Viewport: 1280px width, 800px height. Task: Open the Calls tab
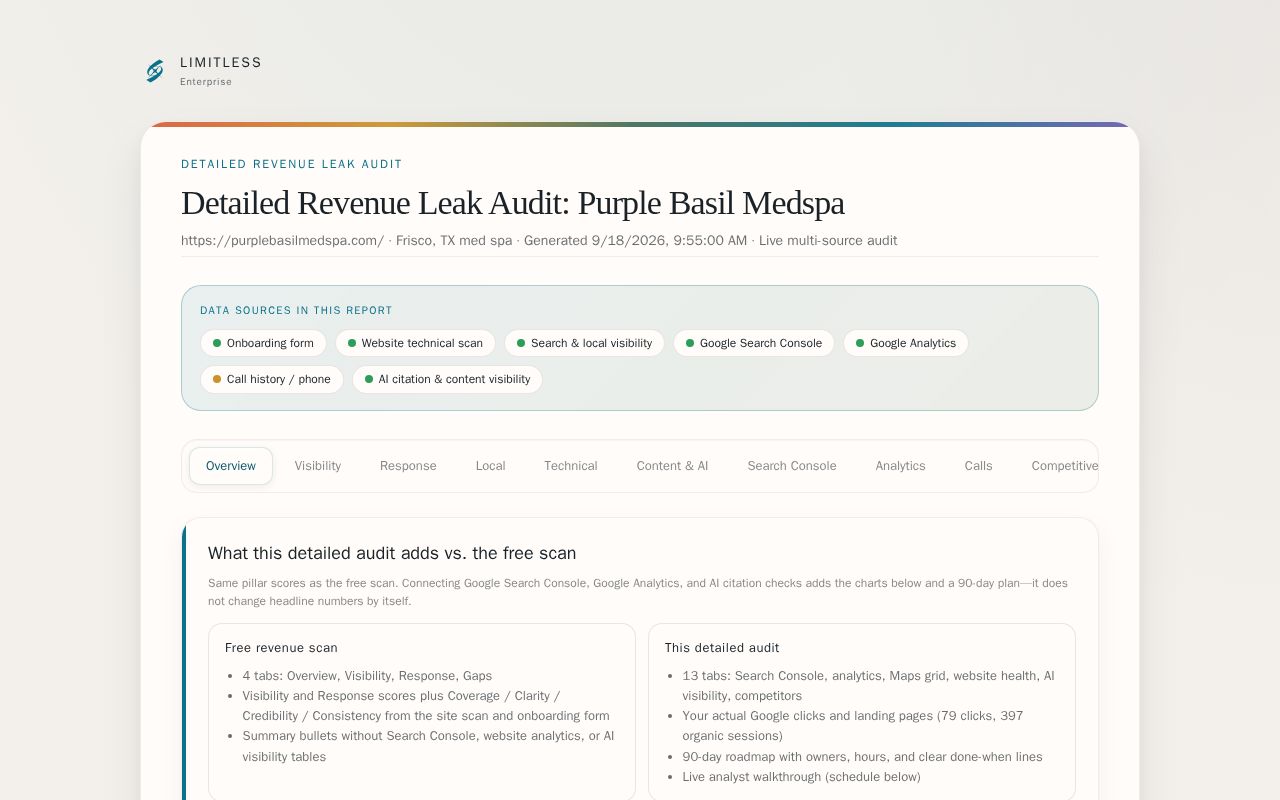[978, 466]
